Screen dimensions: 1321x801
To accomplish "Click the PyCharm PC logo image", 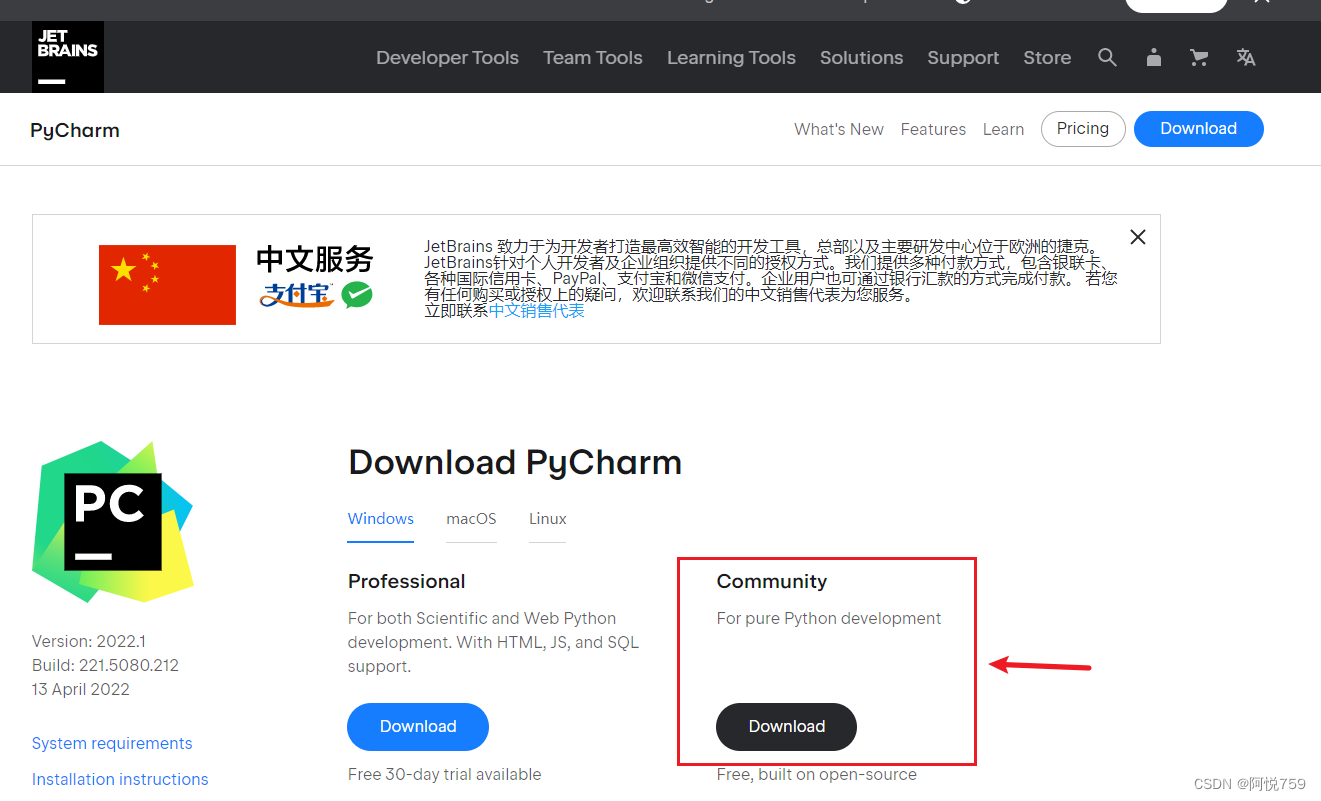I will [x=113, y=522].
